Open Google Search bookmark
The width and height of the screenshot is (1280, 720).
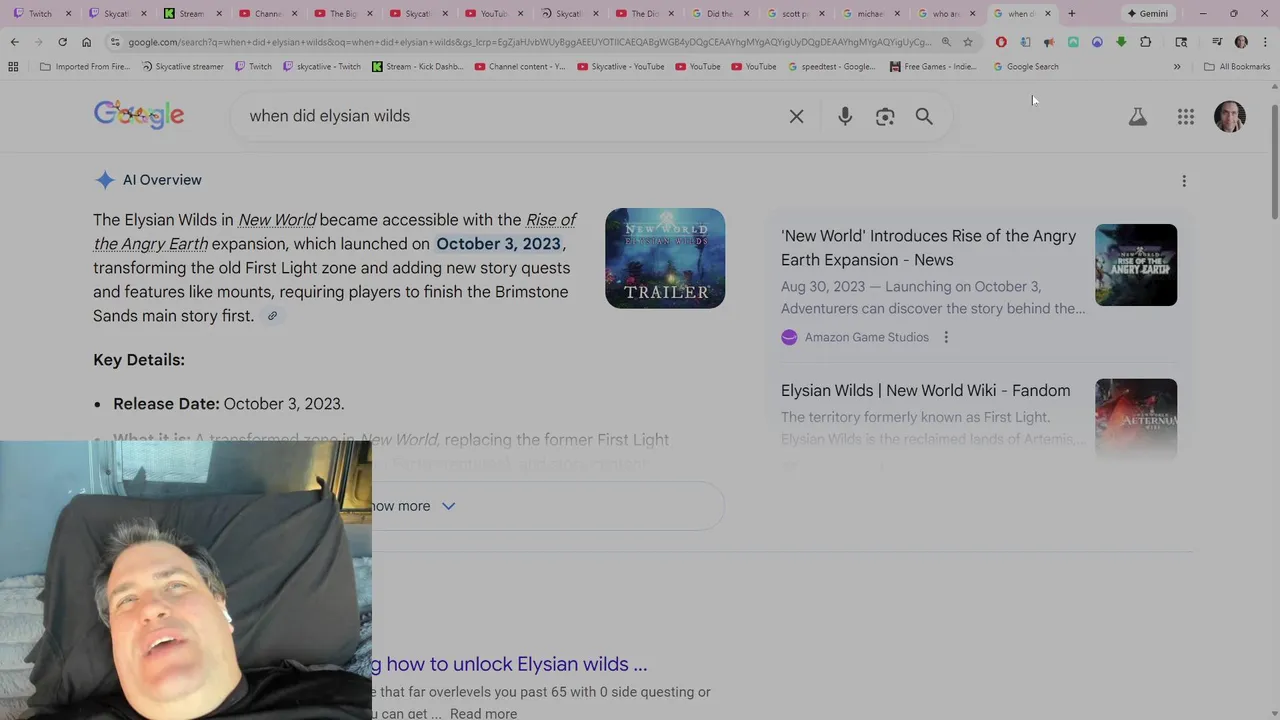click(1026, 67)
